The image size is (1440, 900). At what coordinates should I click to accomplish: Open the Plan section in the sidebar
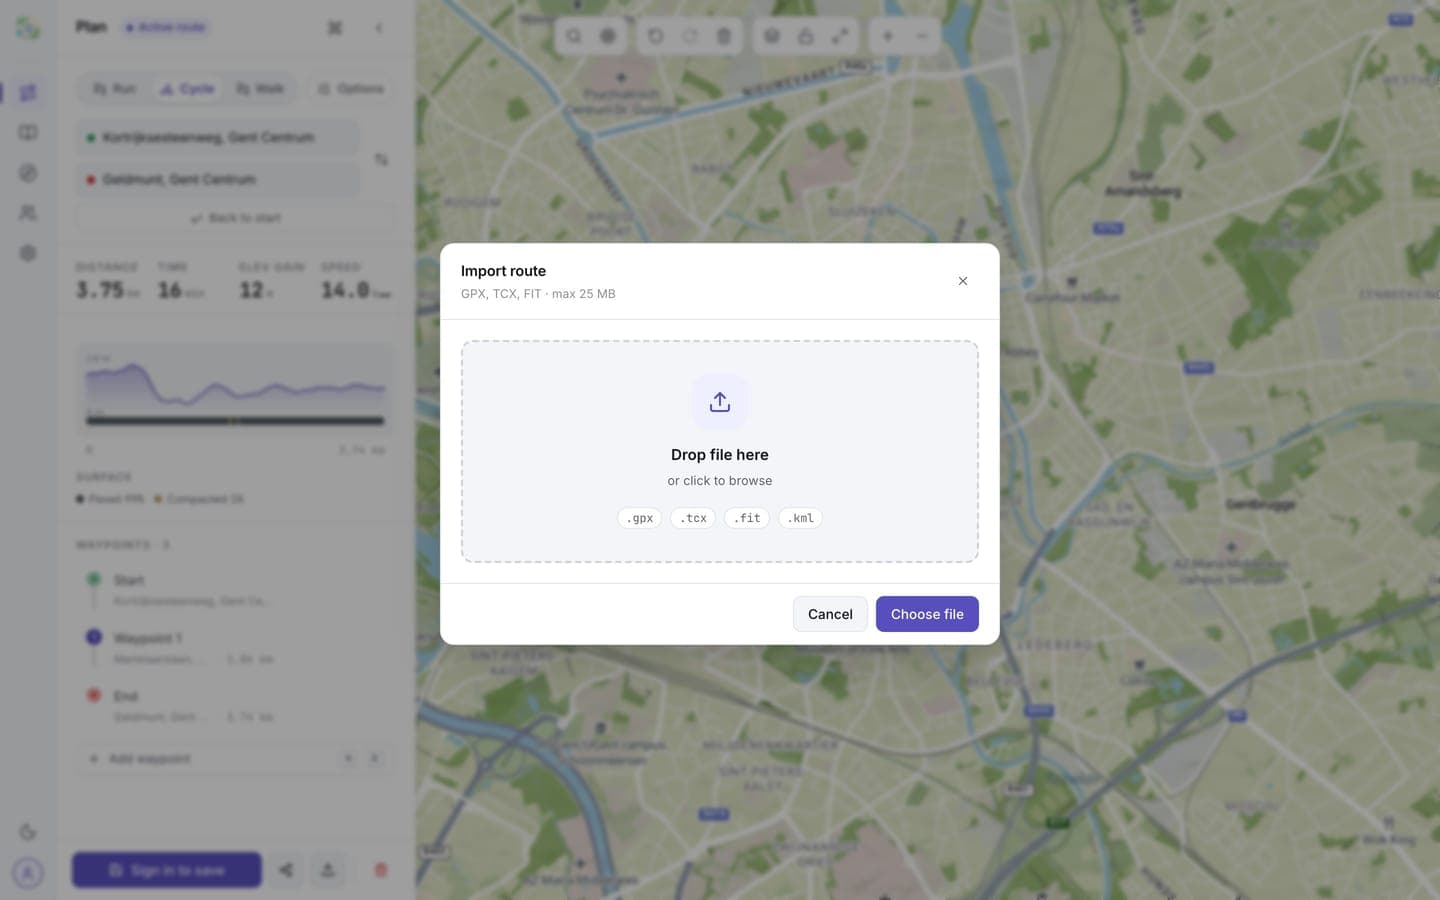(28, 93)
